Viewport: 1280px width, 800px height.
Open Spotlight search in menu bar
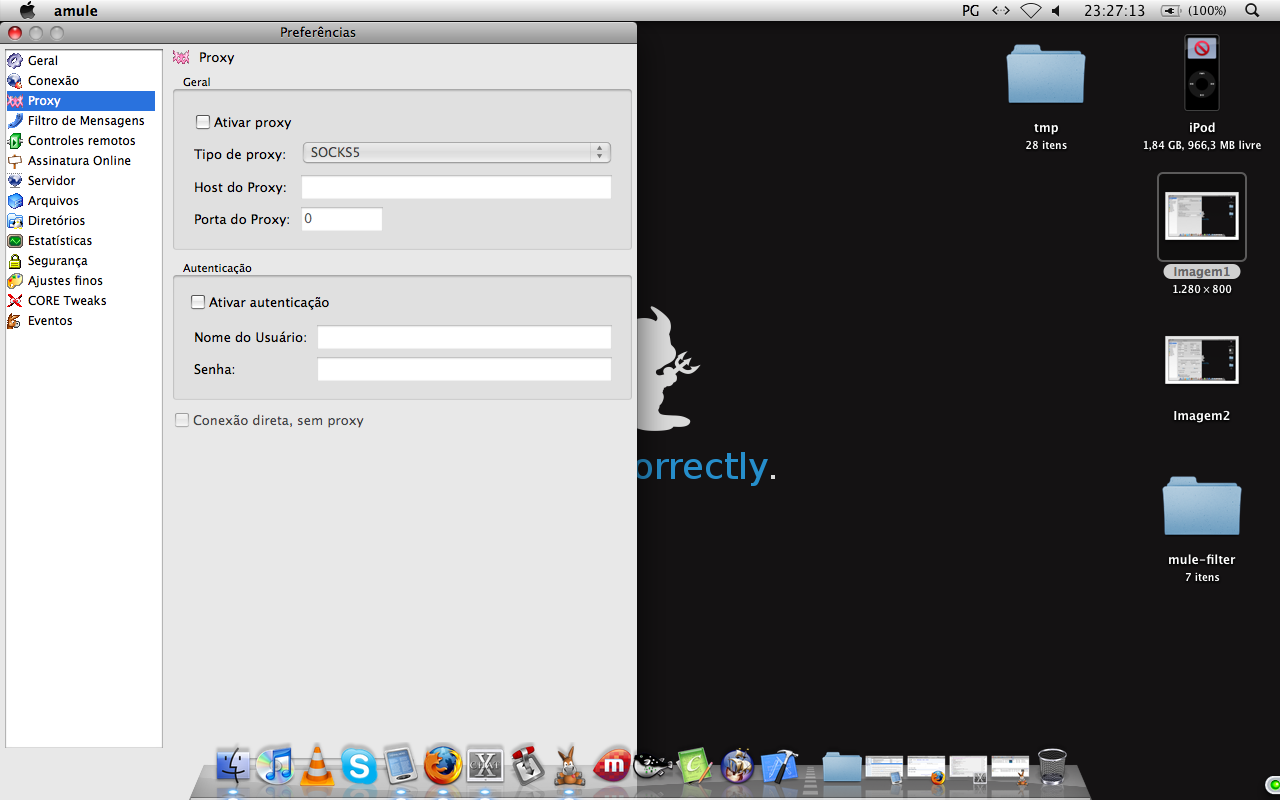1252,11
